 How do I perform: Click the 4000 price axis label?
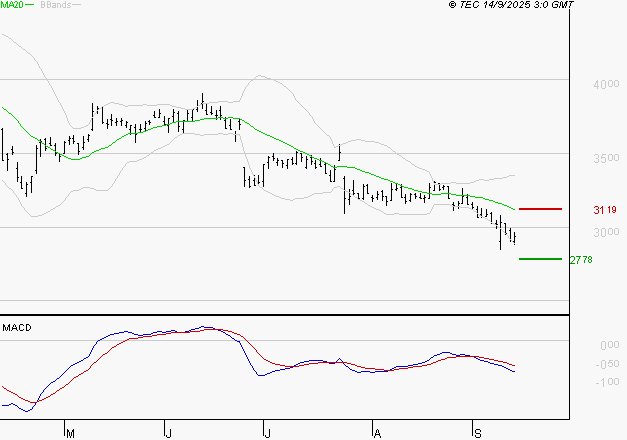pyautogui.click(x=604, y=85)
